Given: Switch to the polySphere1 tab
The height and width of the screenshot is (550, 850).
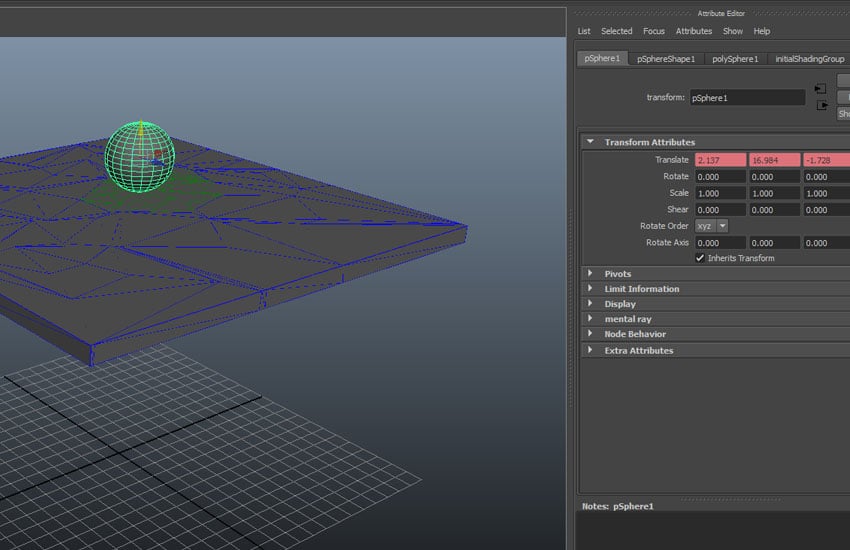Looking at the screenshot, I should click(733, 59).
